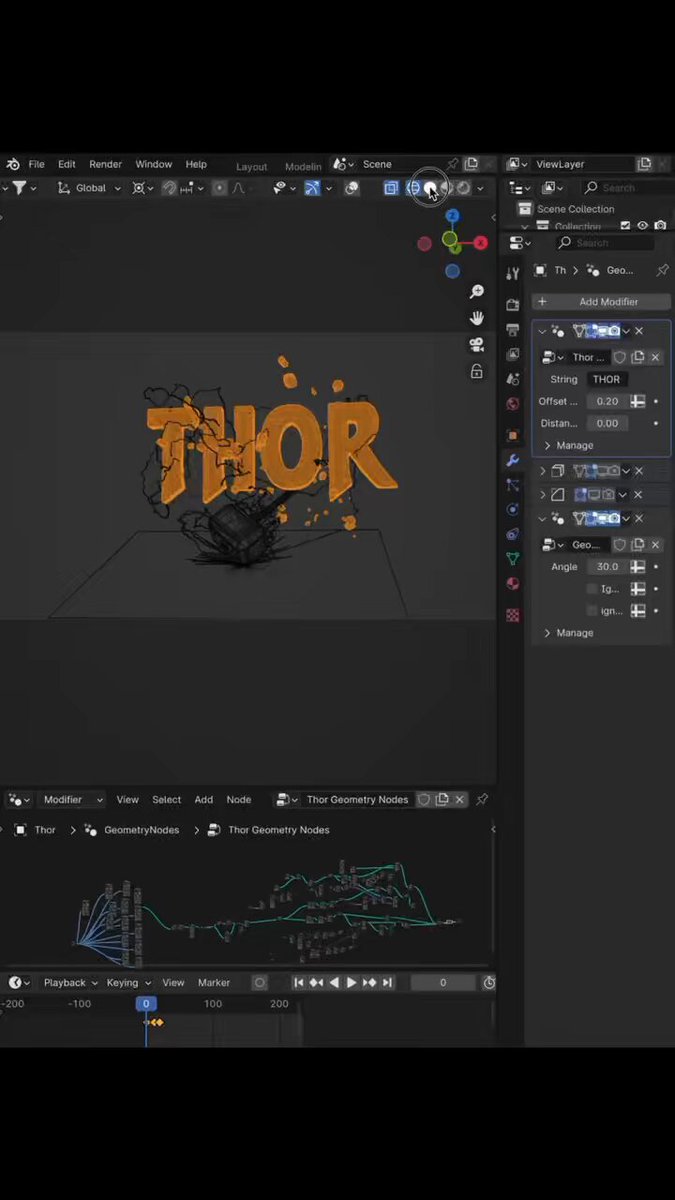Open the Particles properties tab
675x1200 pixels.
click(513, 485)
